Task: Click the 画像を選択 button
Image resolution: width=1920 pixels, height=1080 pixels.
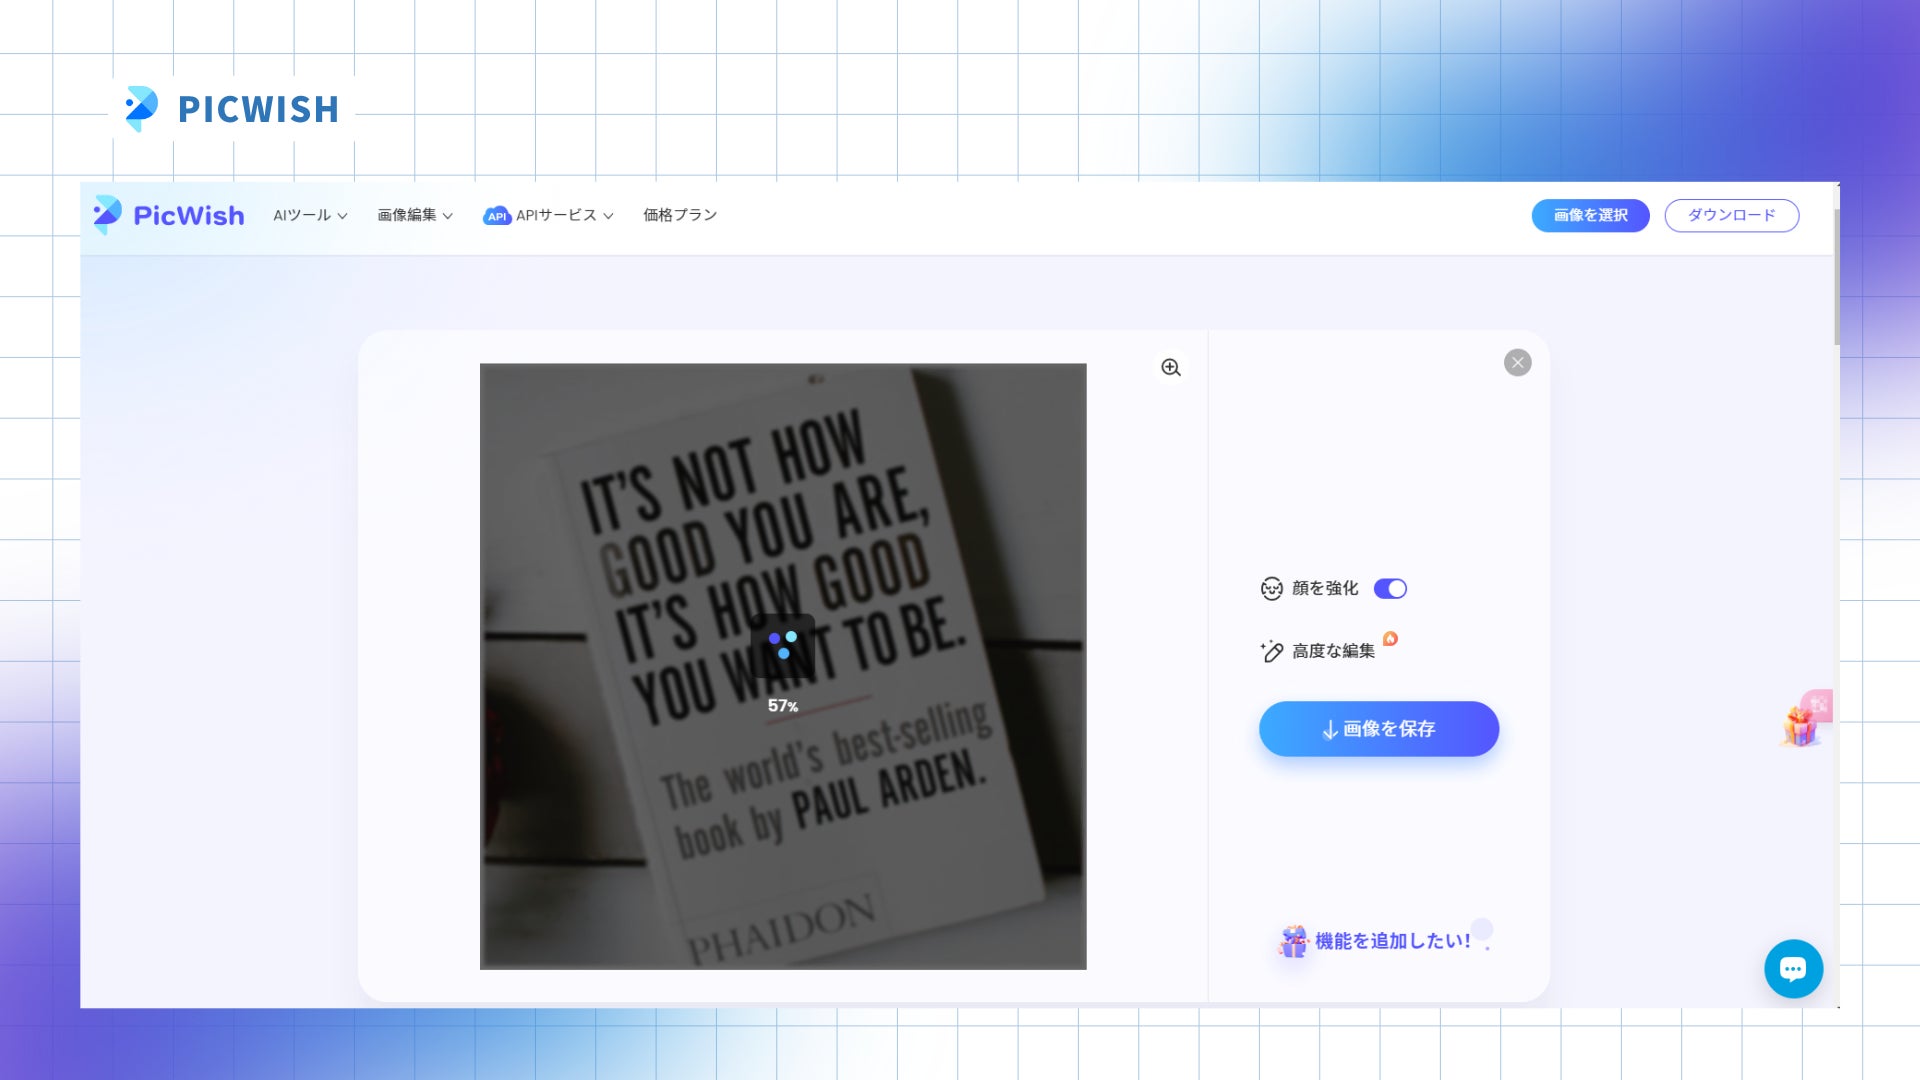Action: (x=1590, y=215)
